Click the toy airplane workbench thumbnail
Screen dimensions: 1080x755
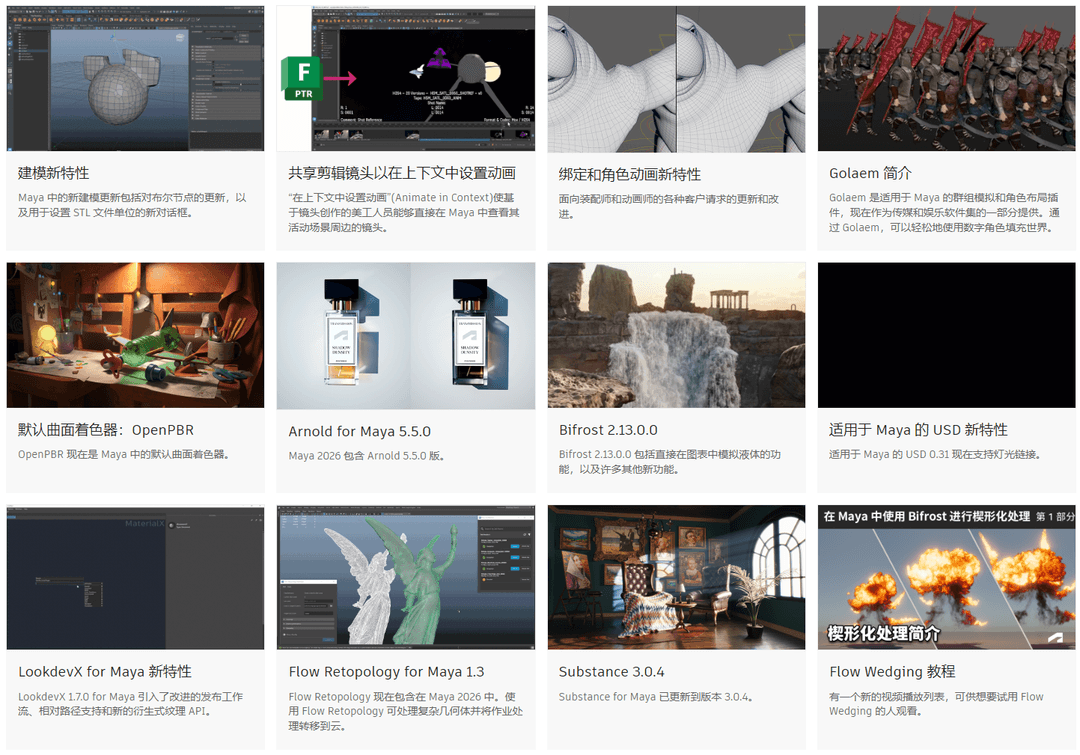[x=135, y=335]
